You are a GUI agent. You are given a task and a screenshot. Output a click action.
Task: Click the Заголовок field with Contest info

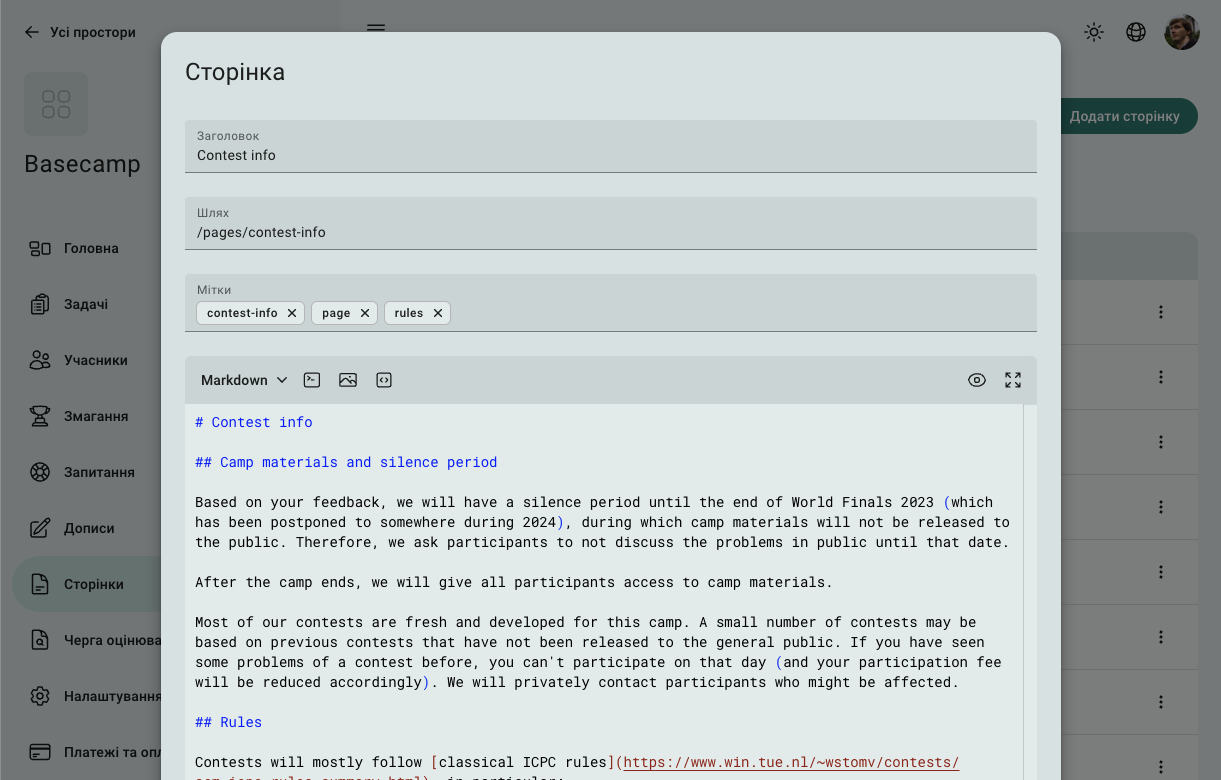(x=610, y=155)
